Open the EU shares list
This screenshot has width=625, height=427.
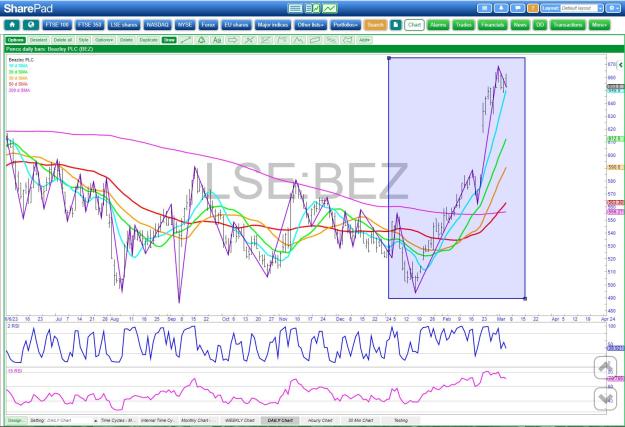coord(236,25)
